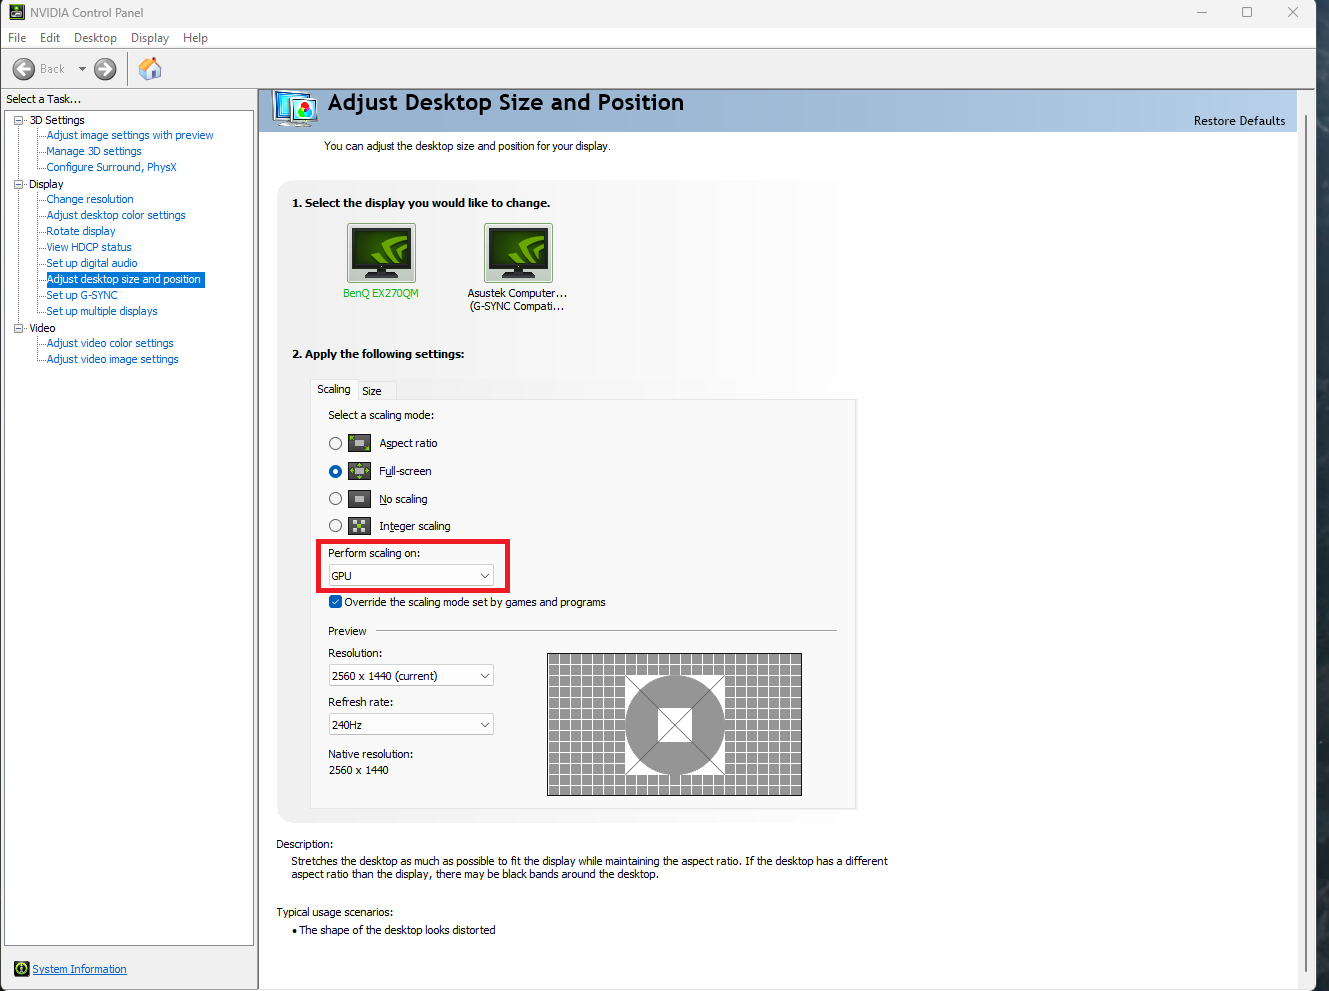Select the No scaling radio button
The image size is (1329, 991).
[x=336, y=498]
